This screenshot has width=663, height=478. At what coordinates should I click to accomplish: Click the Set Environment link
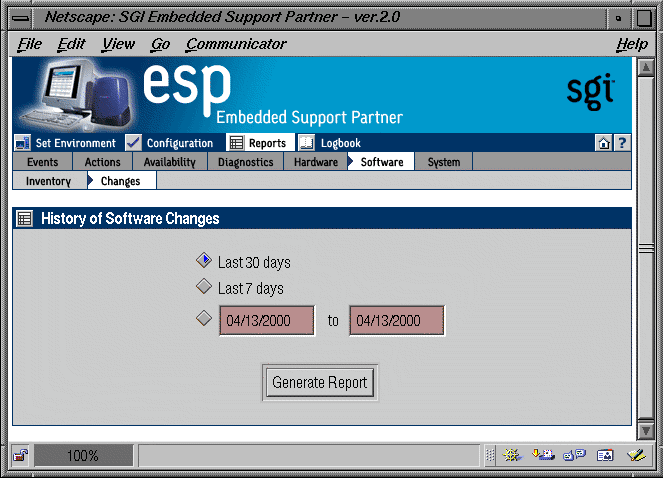(x=76, y=143)
